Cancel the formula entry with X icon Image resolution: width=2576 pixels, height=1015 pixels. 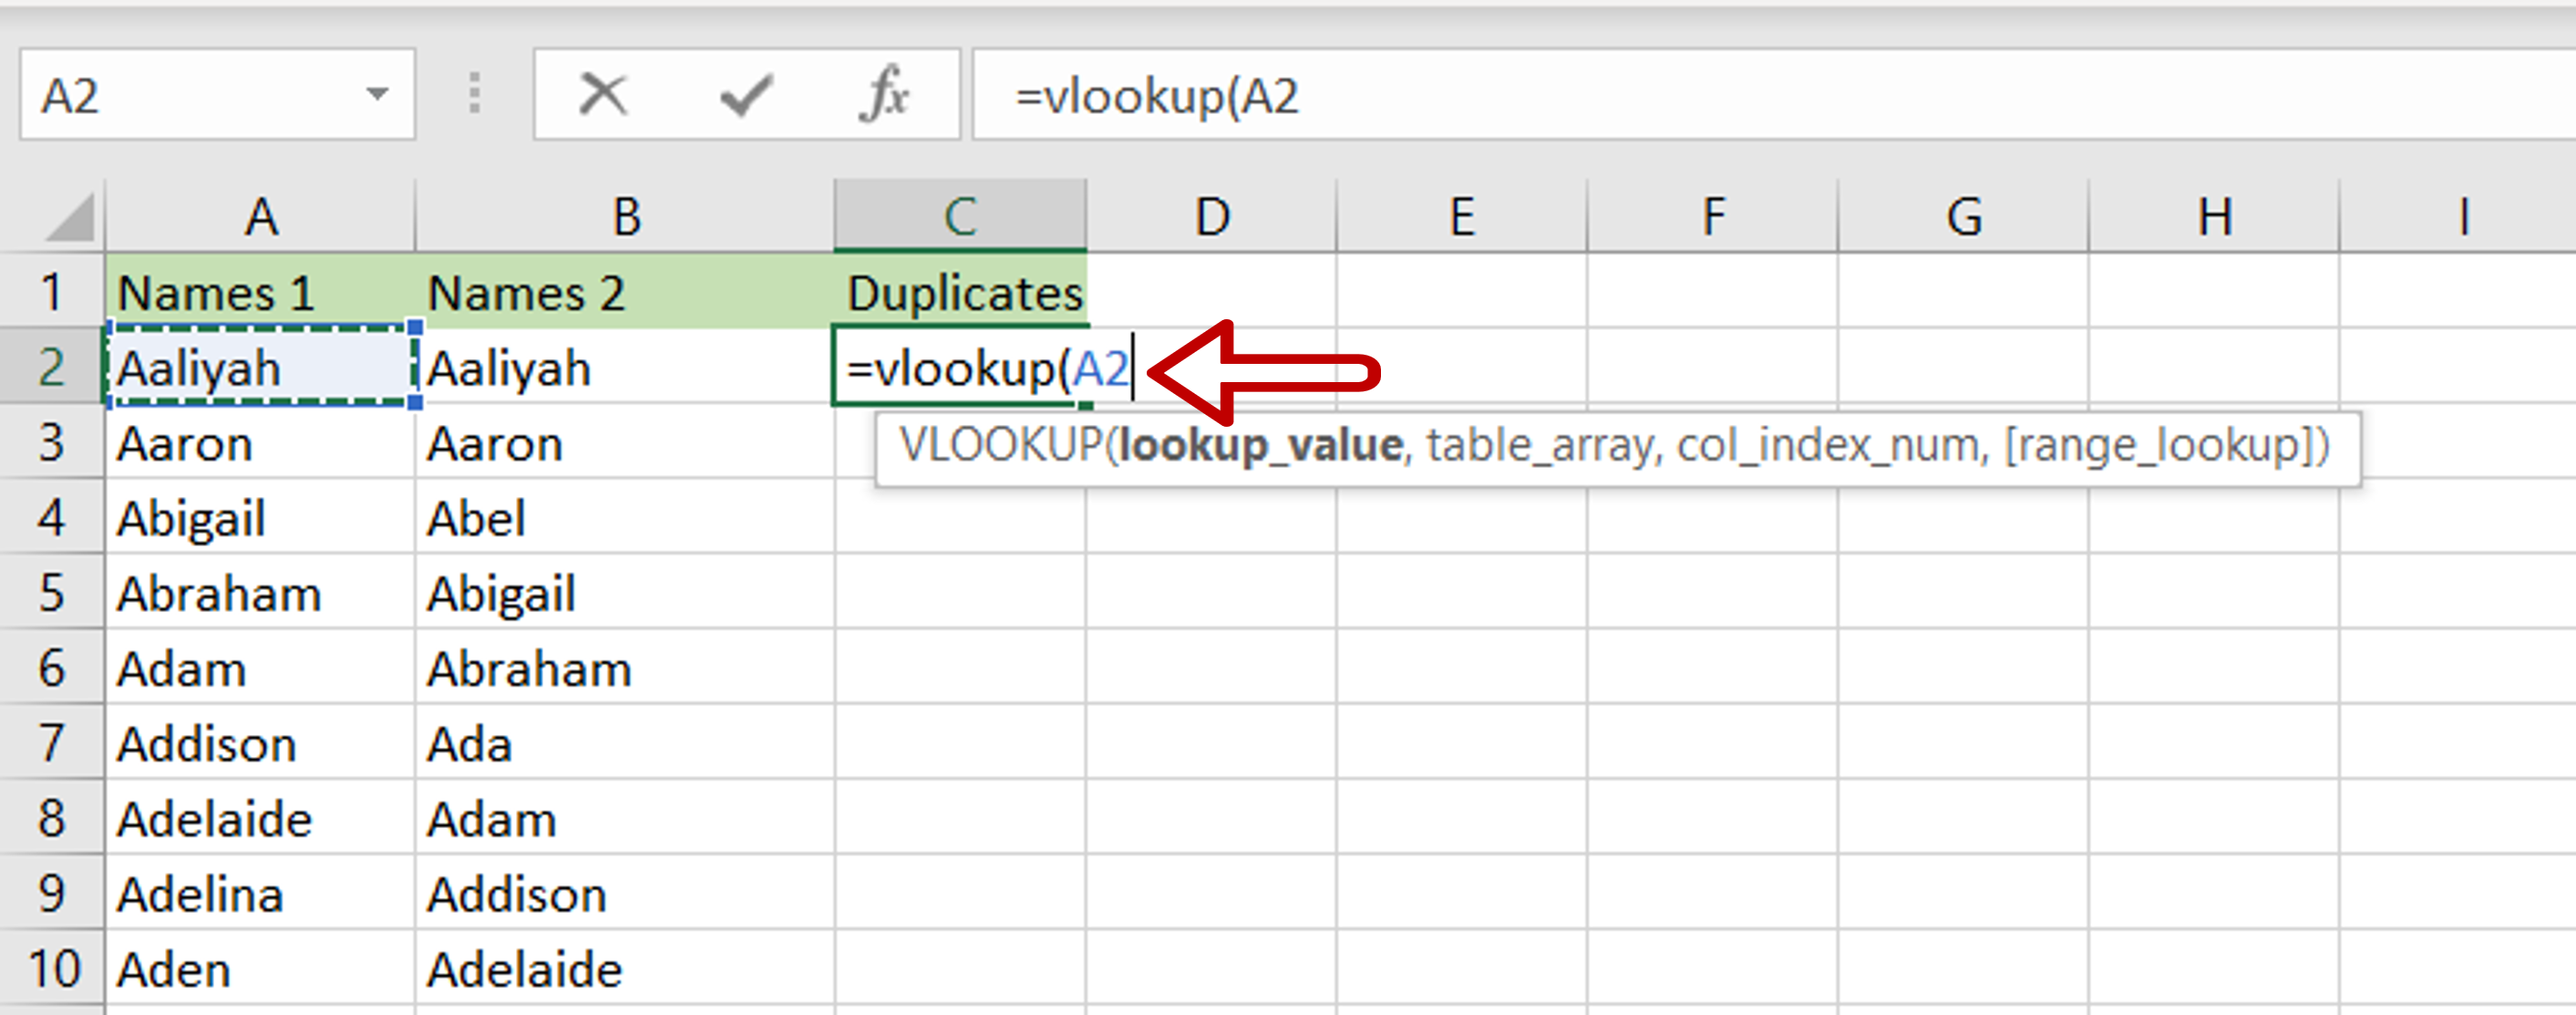click(x=602, y=95)
